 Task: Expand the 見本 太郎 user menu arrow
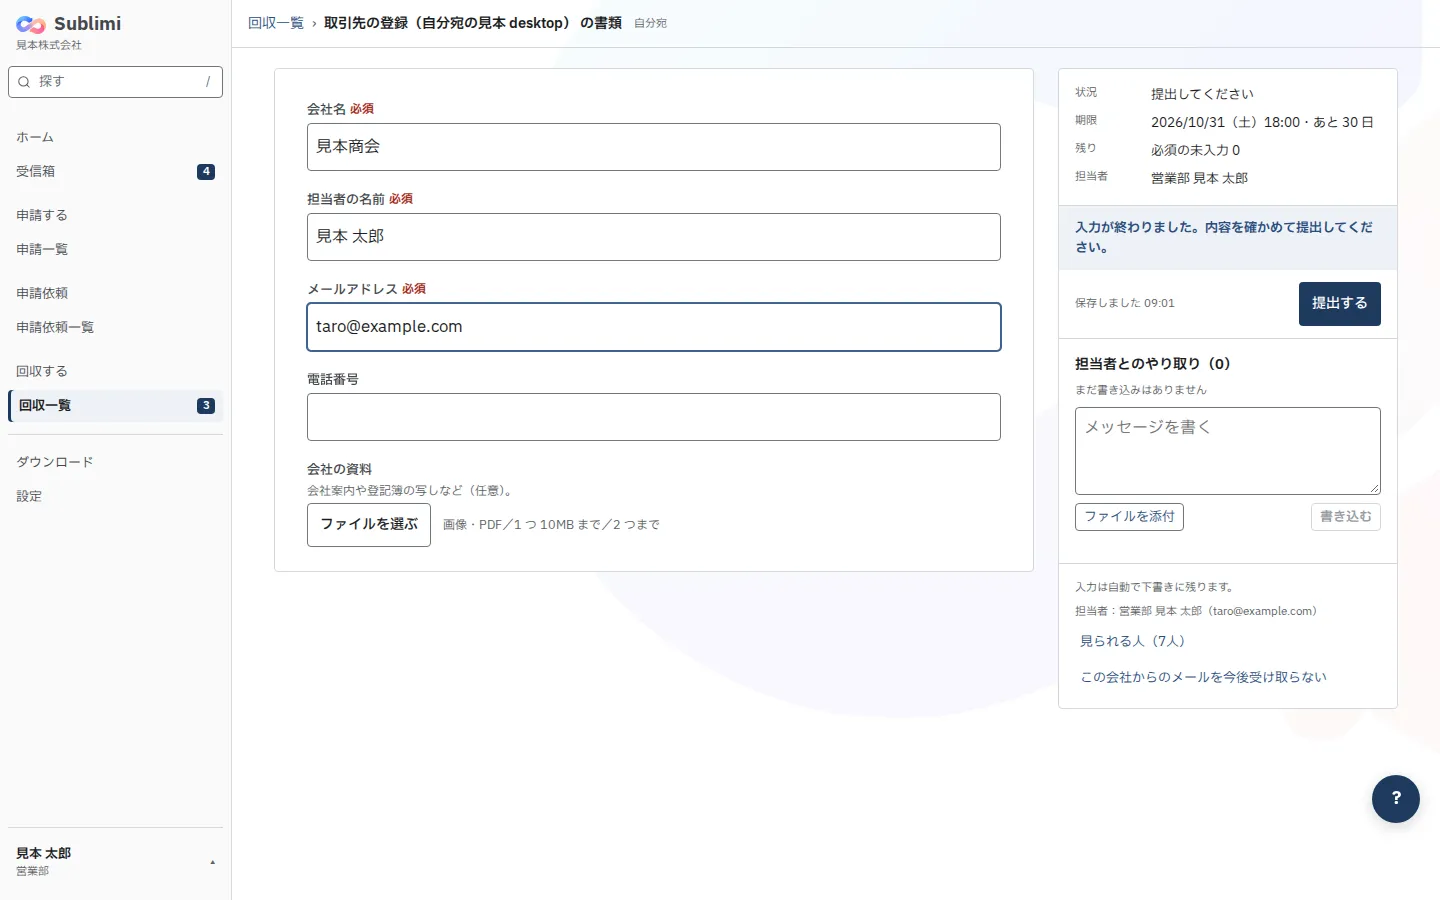click(x=212, y=862)
